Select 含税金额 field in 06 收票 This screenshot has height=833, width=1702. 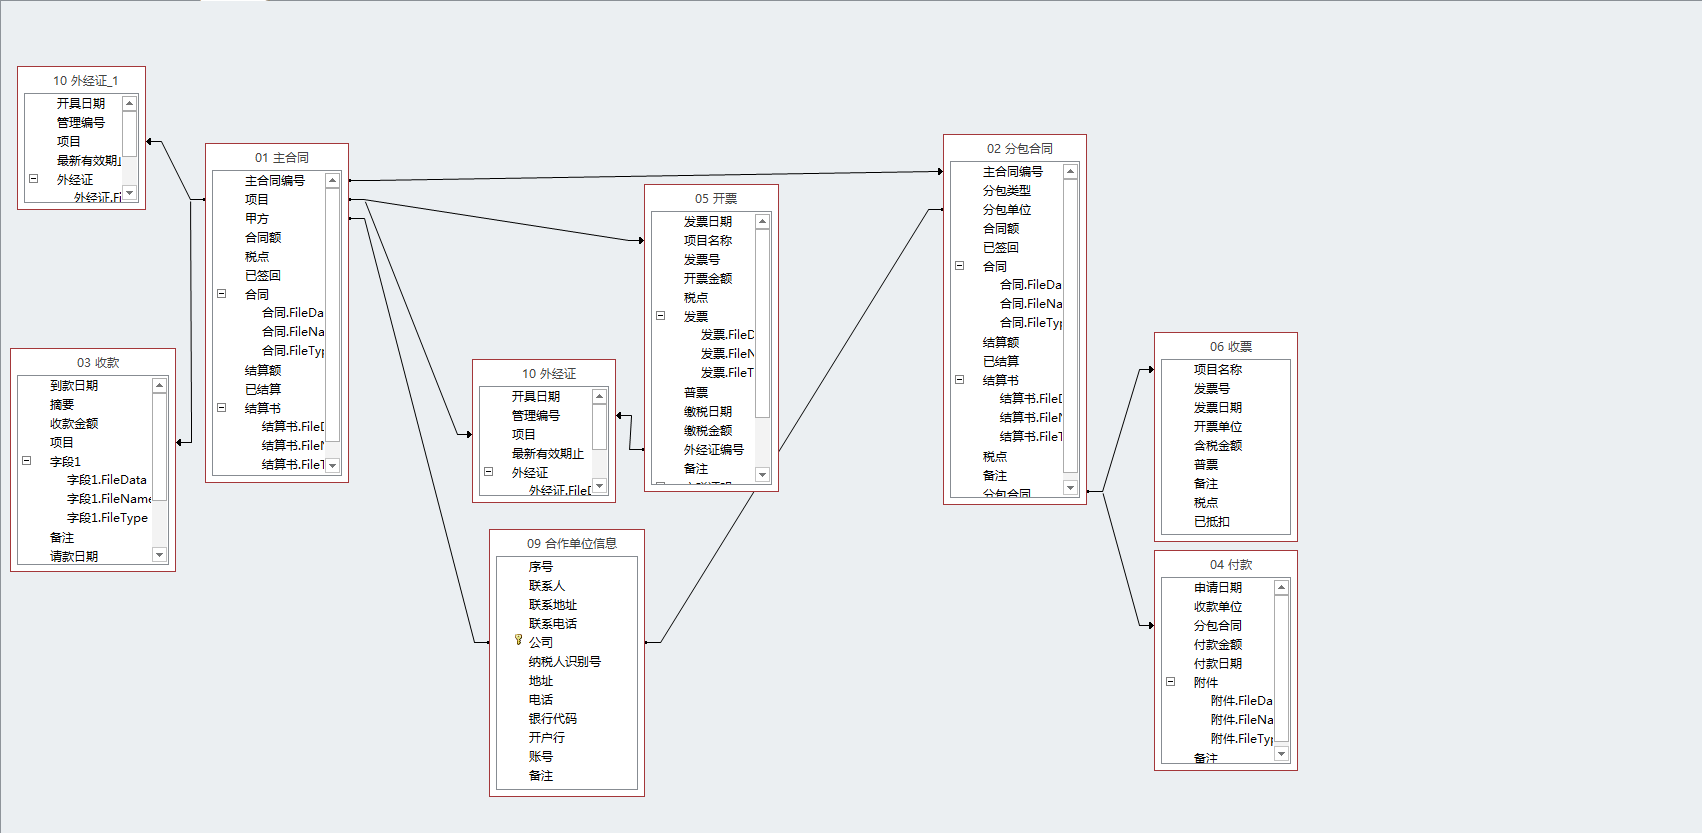[x=1218, y=445]
